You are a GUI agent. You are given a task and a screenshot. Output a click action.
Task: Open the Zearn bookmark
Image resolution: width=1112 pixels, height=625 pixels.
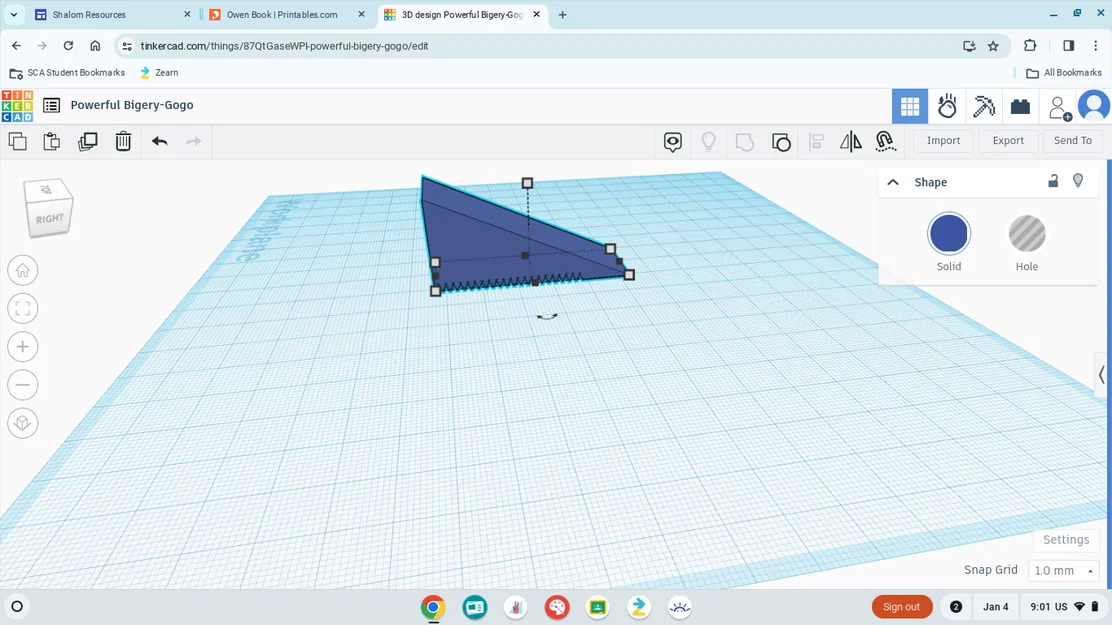[159, 72]
